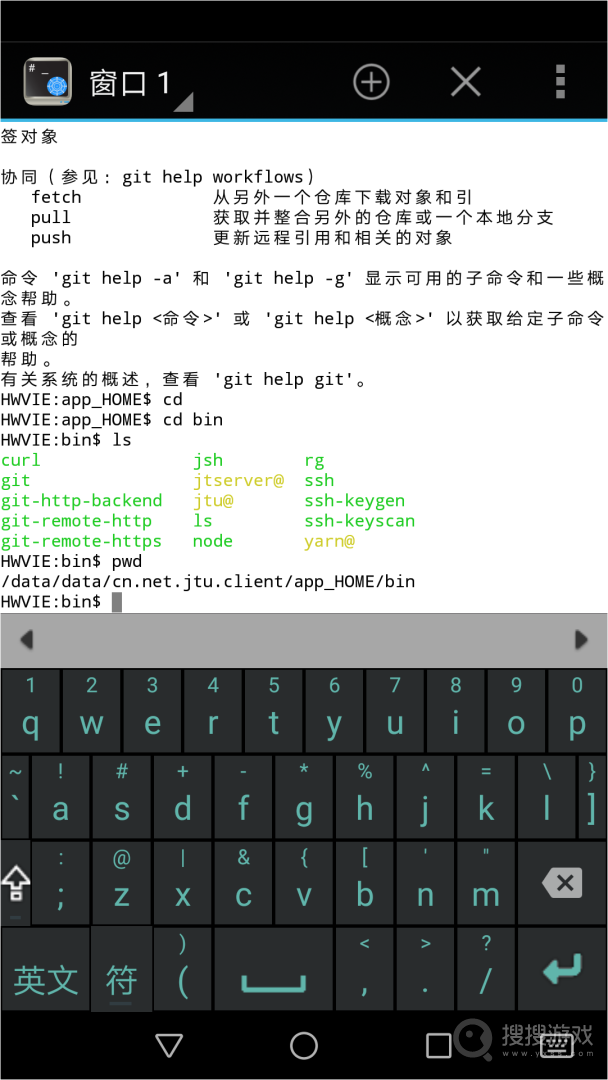Tap the semicolon colon key
Screen dimensions: 608x1080
pyautogui.click(x=61, y=882)
